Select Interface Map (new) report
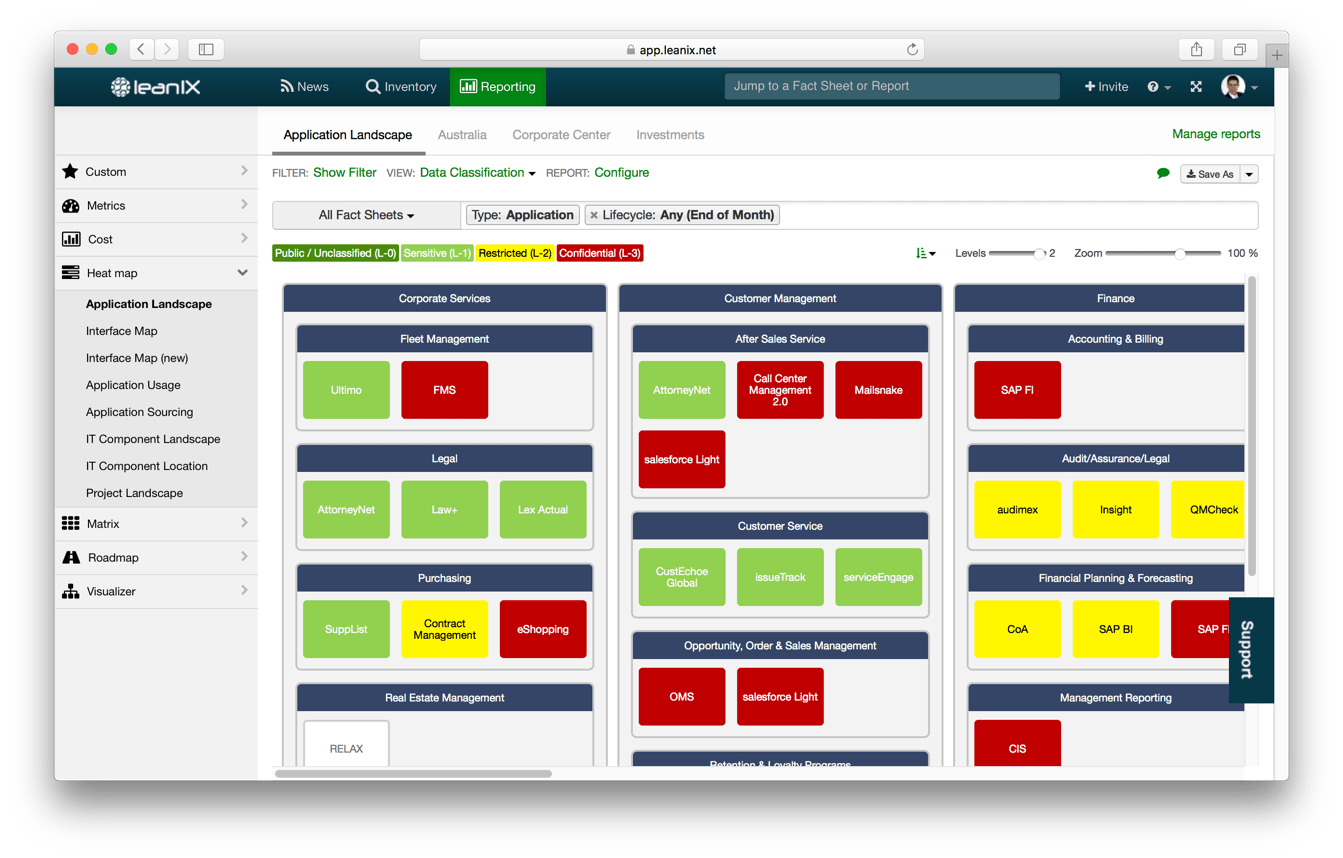 (x=137, y=358)
